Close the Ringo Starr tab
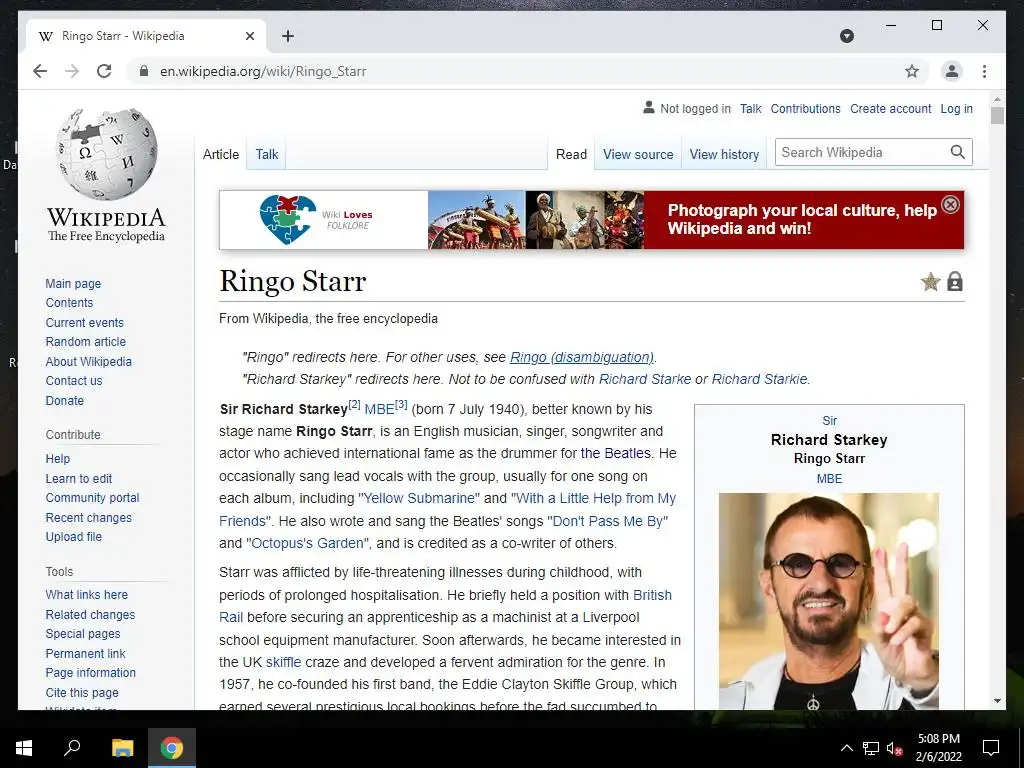 pyautogui.click(x=249, y=36)
